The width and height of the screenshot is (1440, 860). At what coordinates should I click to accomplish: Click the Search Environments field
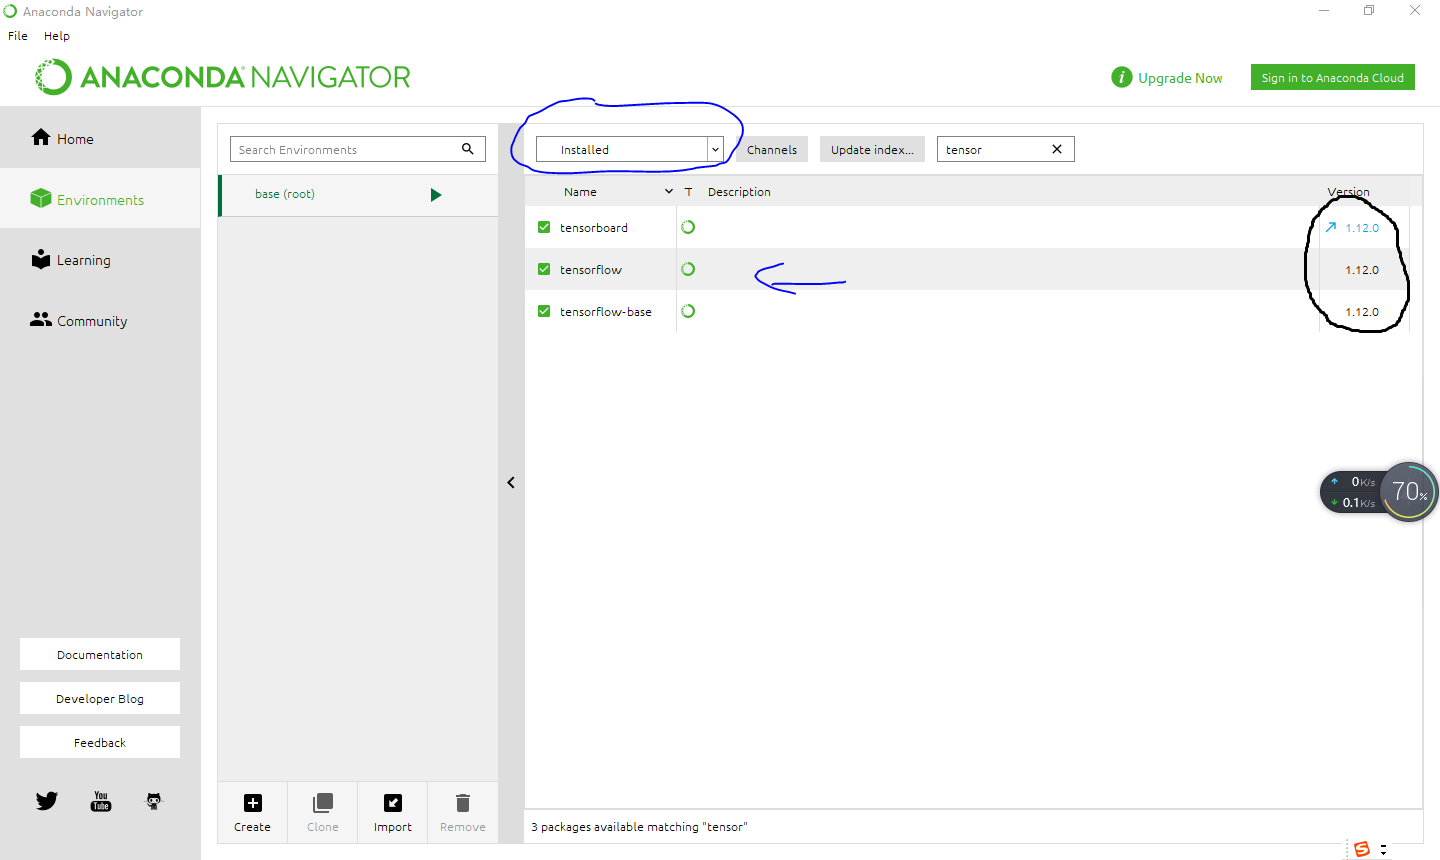pos(358,149)
